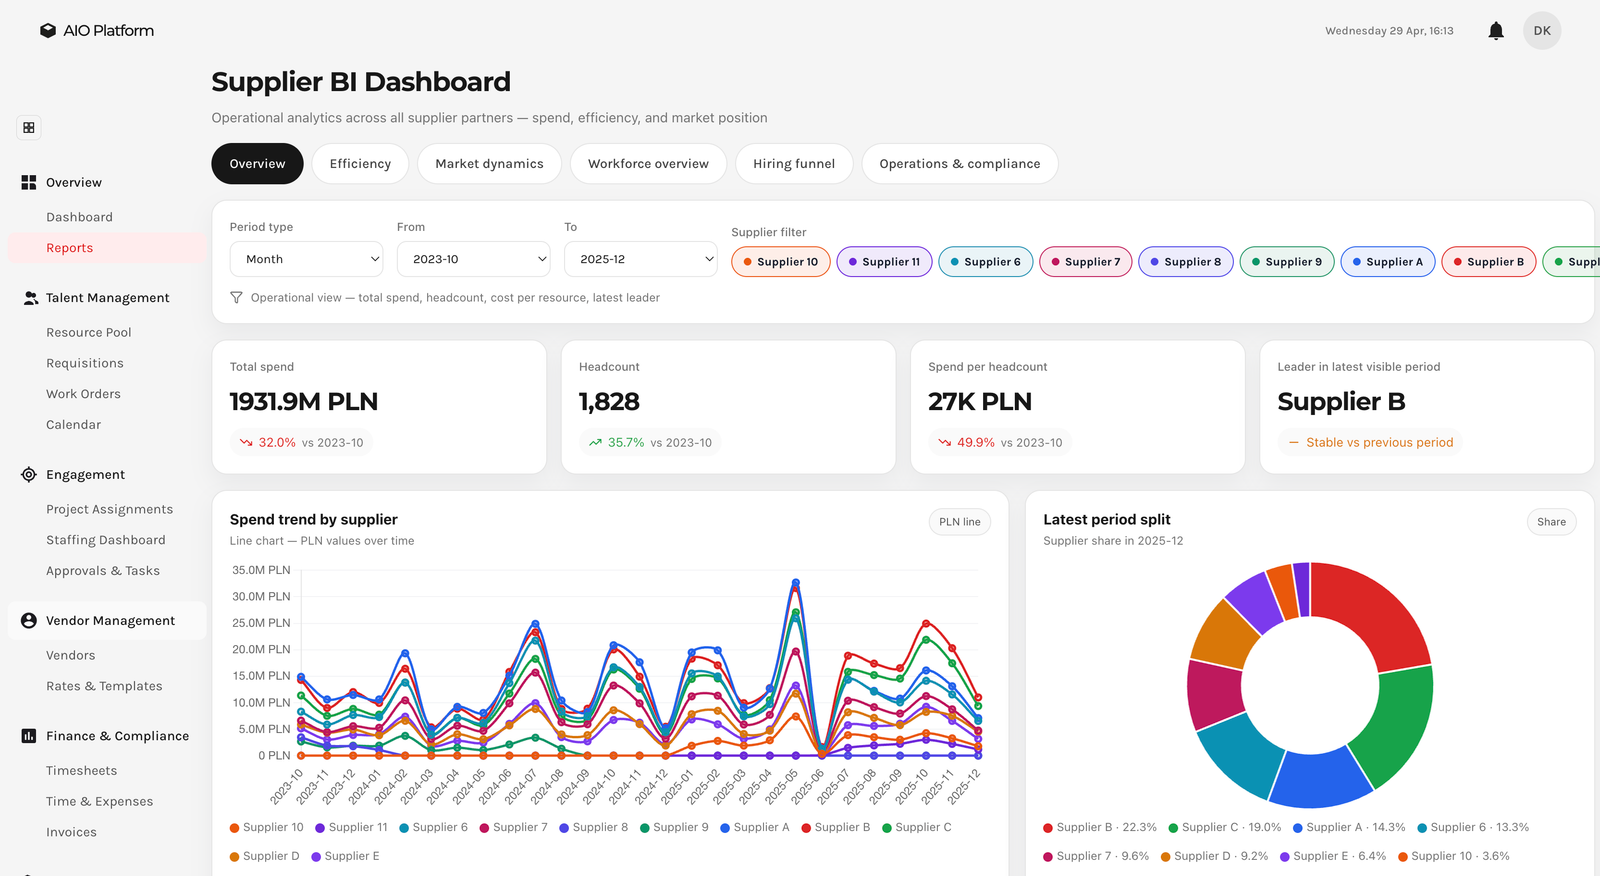Open the DK user avatar menu
Viewport: 1600px width, 876px height.
click(1542, 31)
